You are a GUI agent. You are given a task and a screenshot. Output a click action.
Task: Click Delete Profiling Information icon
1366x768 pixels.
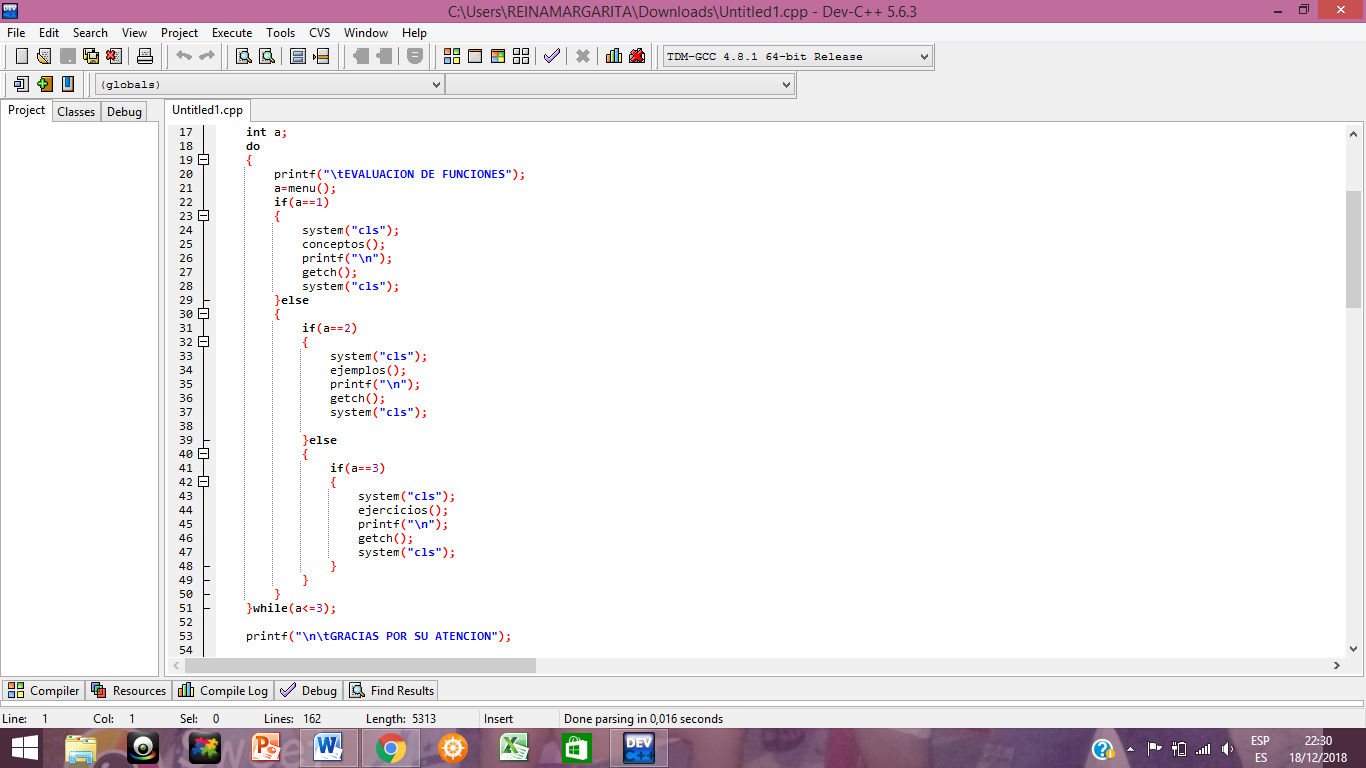(637, 56)
